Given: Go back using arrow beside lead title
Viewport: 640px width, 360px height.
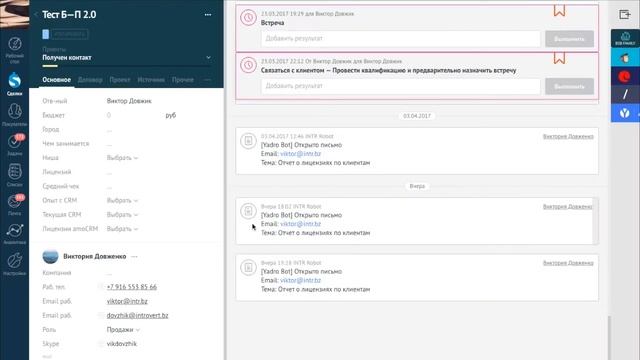Looking at the screenshot, I should click(36, 14).
